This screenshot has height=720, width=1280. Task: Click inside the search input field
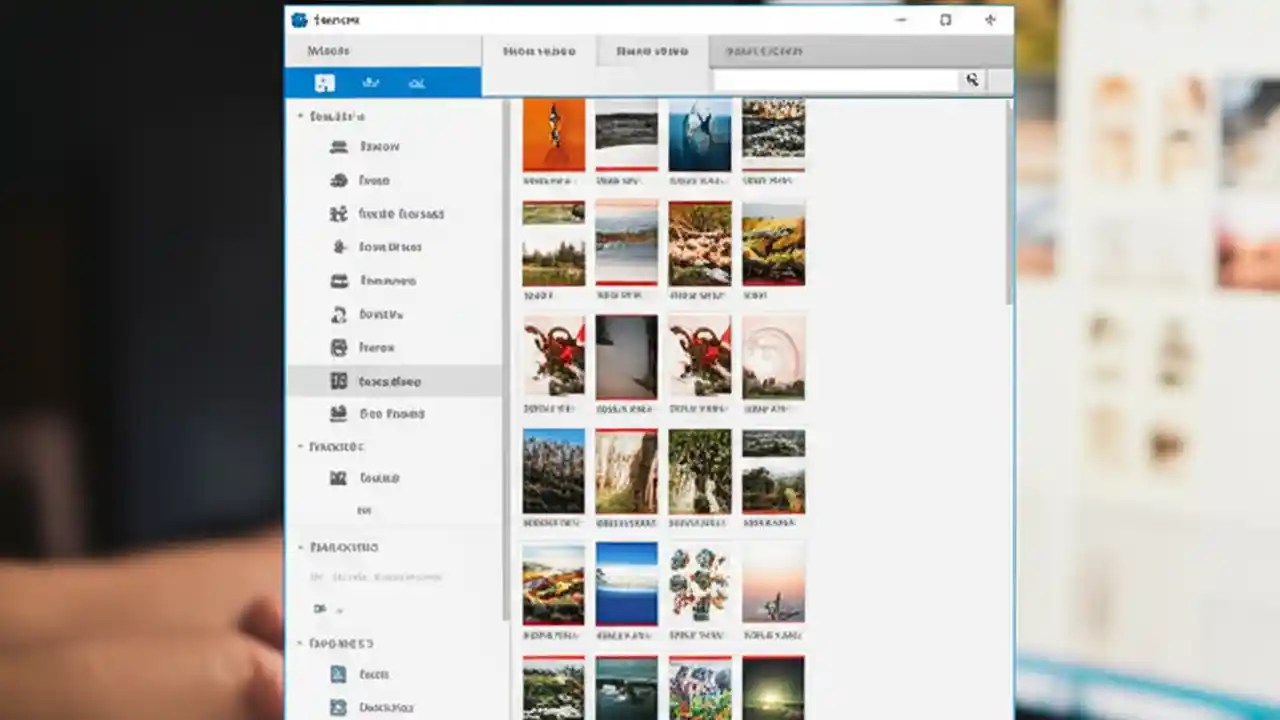tap(835, 80)
